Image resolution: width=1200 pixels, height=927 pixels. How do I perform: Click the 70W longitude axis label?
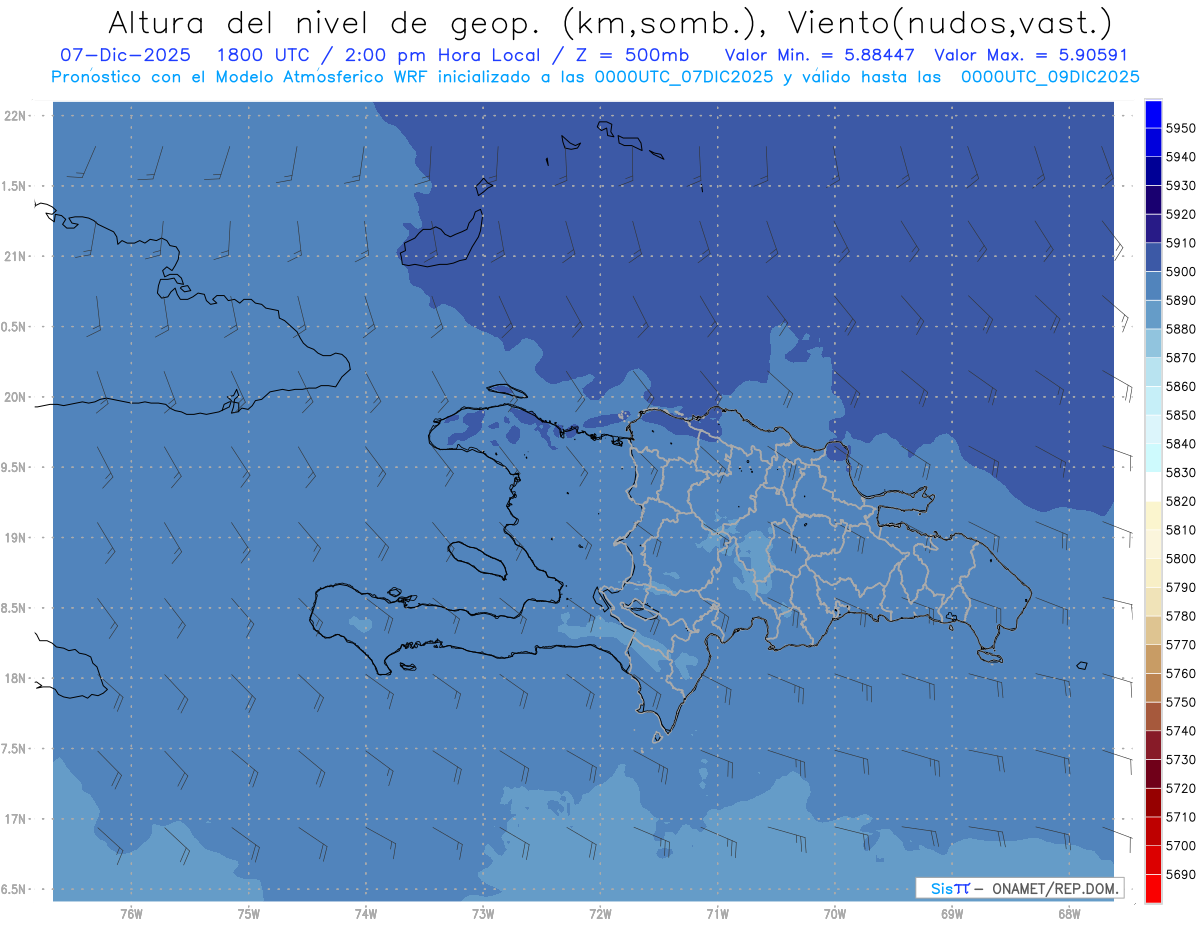tap(834, 914)
